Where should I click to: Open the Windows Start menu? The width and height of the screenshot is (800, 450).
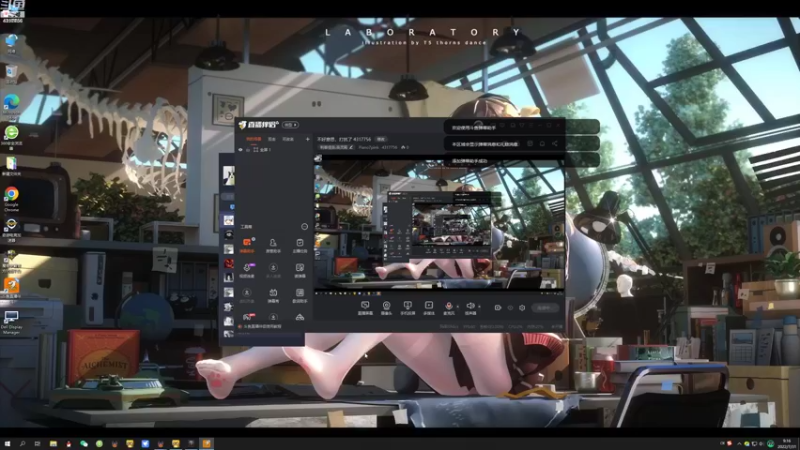point(8,444)
